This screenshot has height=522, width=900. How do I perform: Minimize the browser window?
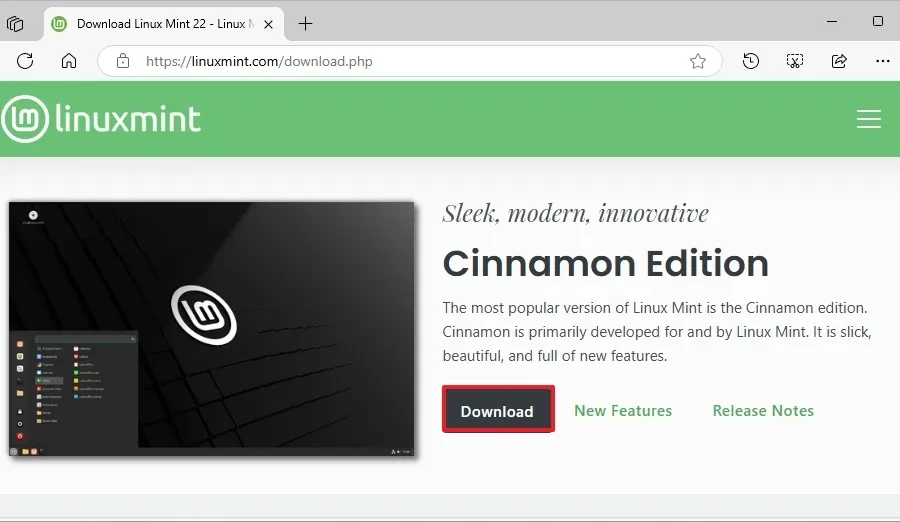click(832, 21)
